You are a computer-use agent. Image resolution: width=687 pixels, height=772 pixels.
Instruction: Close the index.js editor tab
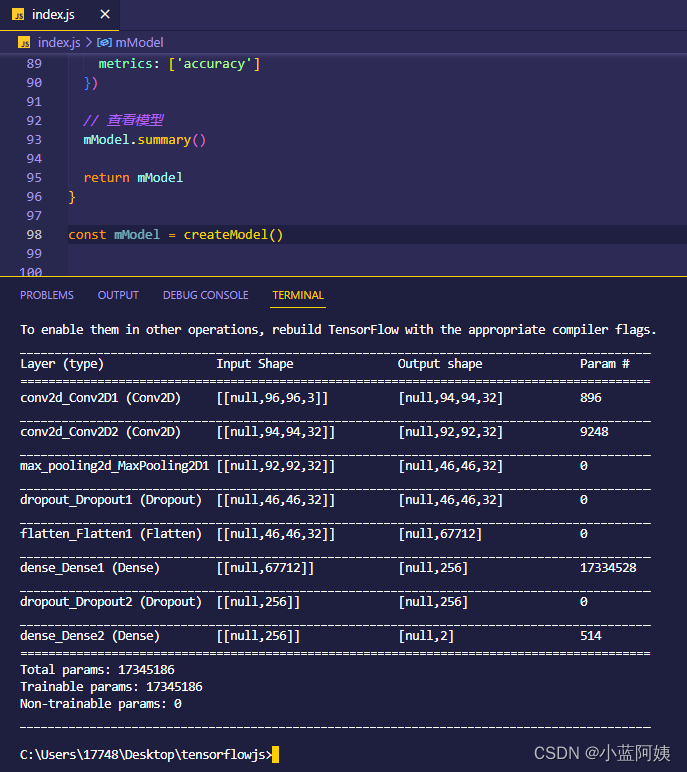[x=105, y=15]
